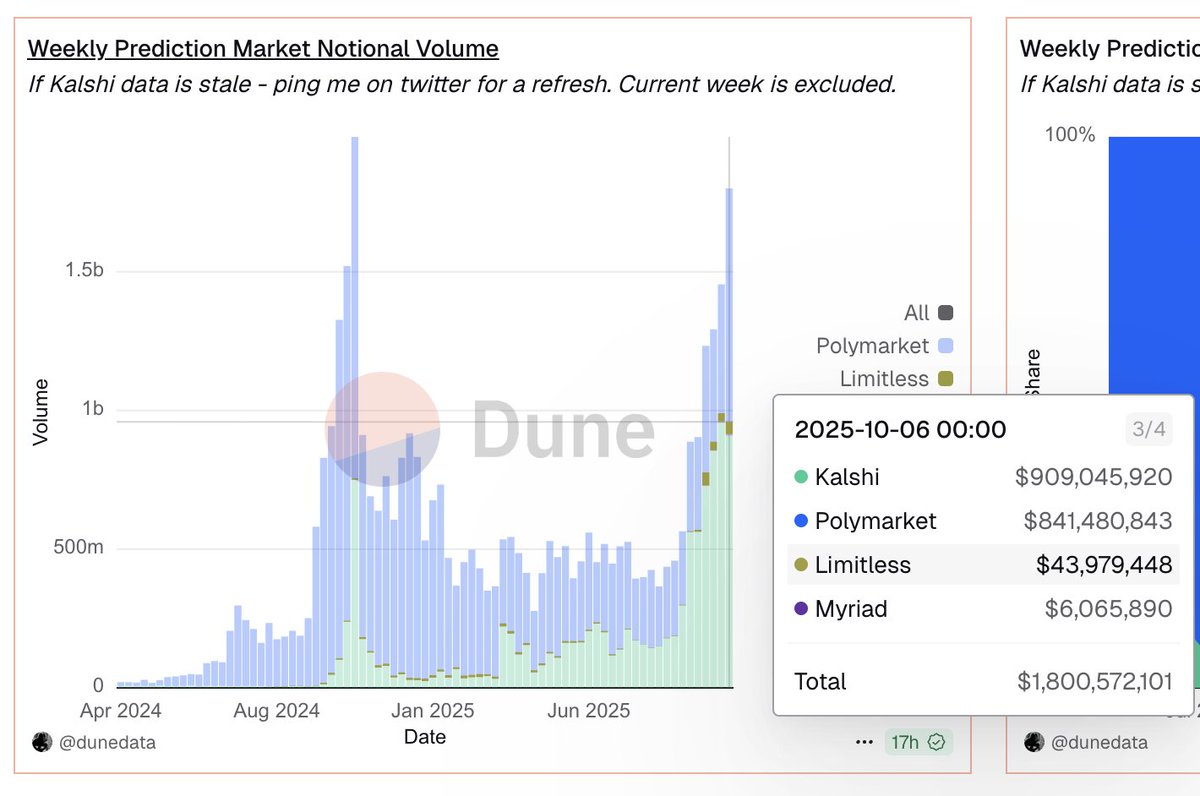
Task: Click the 100% y-axis label in right chart
Action: [1070, 134]
